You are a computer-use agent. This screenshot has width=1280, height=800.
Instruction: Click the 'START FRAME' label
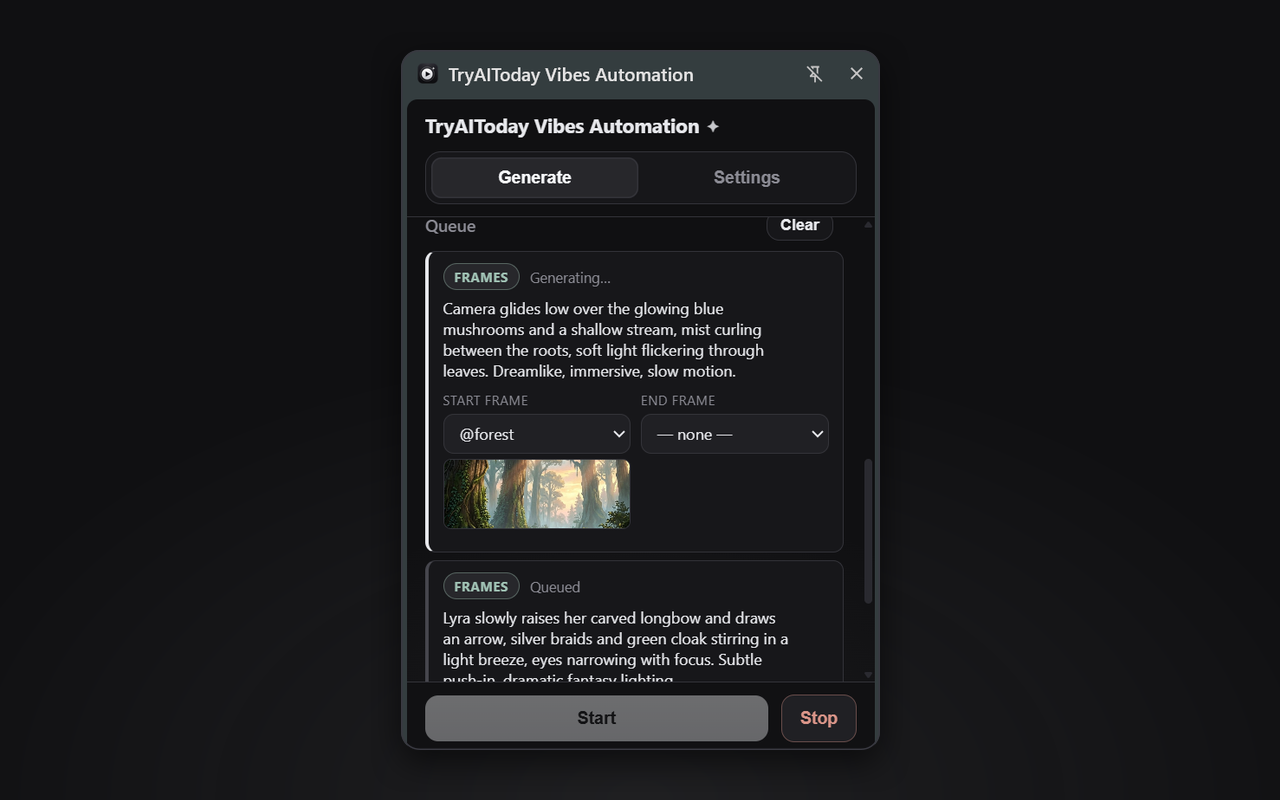point(485,400)
